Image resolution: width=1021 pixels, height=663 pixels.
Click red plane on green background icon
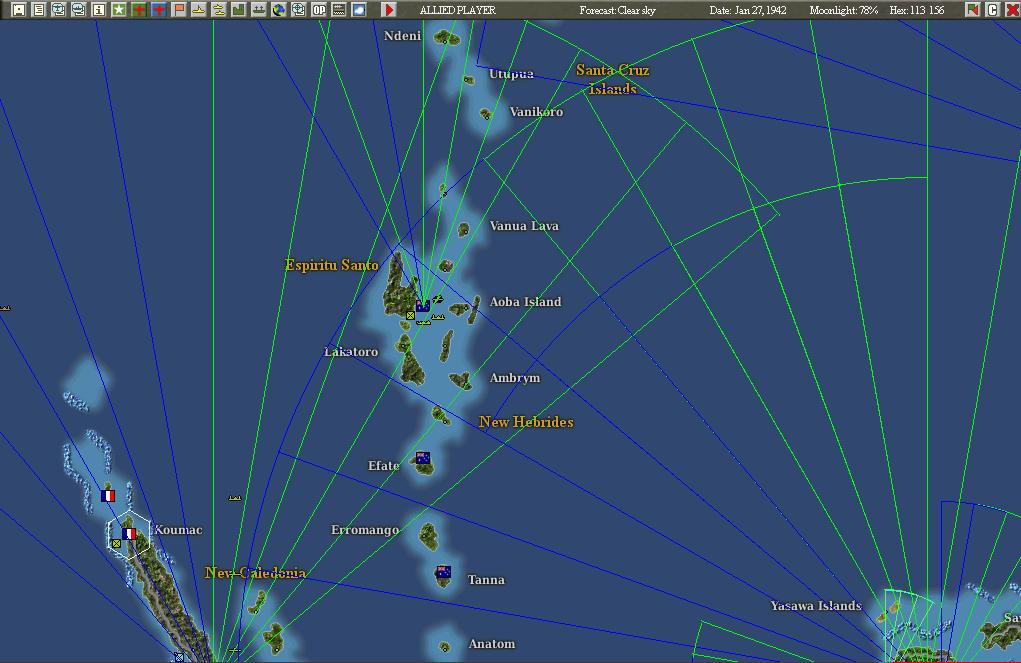(139, 10)
